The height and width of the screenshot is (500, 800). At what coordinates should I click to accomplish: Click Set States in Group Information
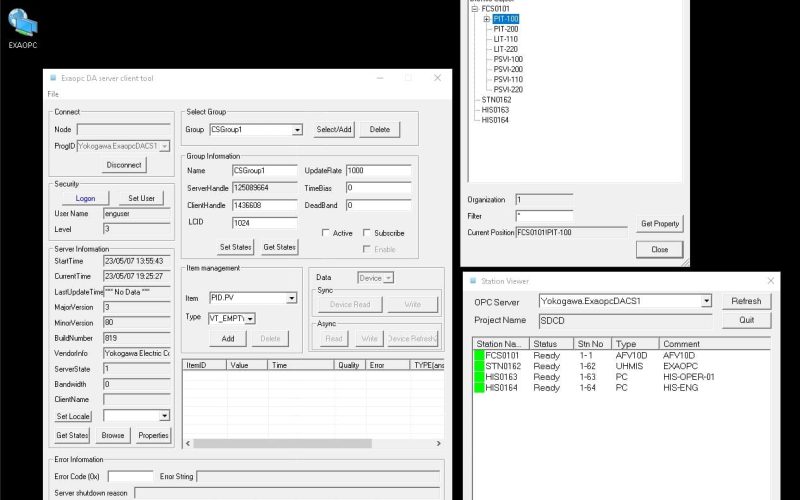tap(235, 247)
